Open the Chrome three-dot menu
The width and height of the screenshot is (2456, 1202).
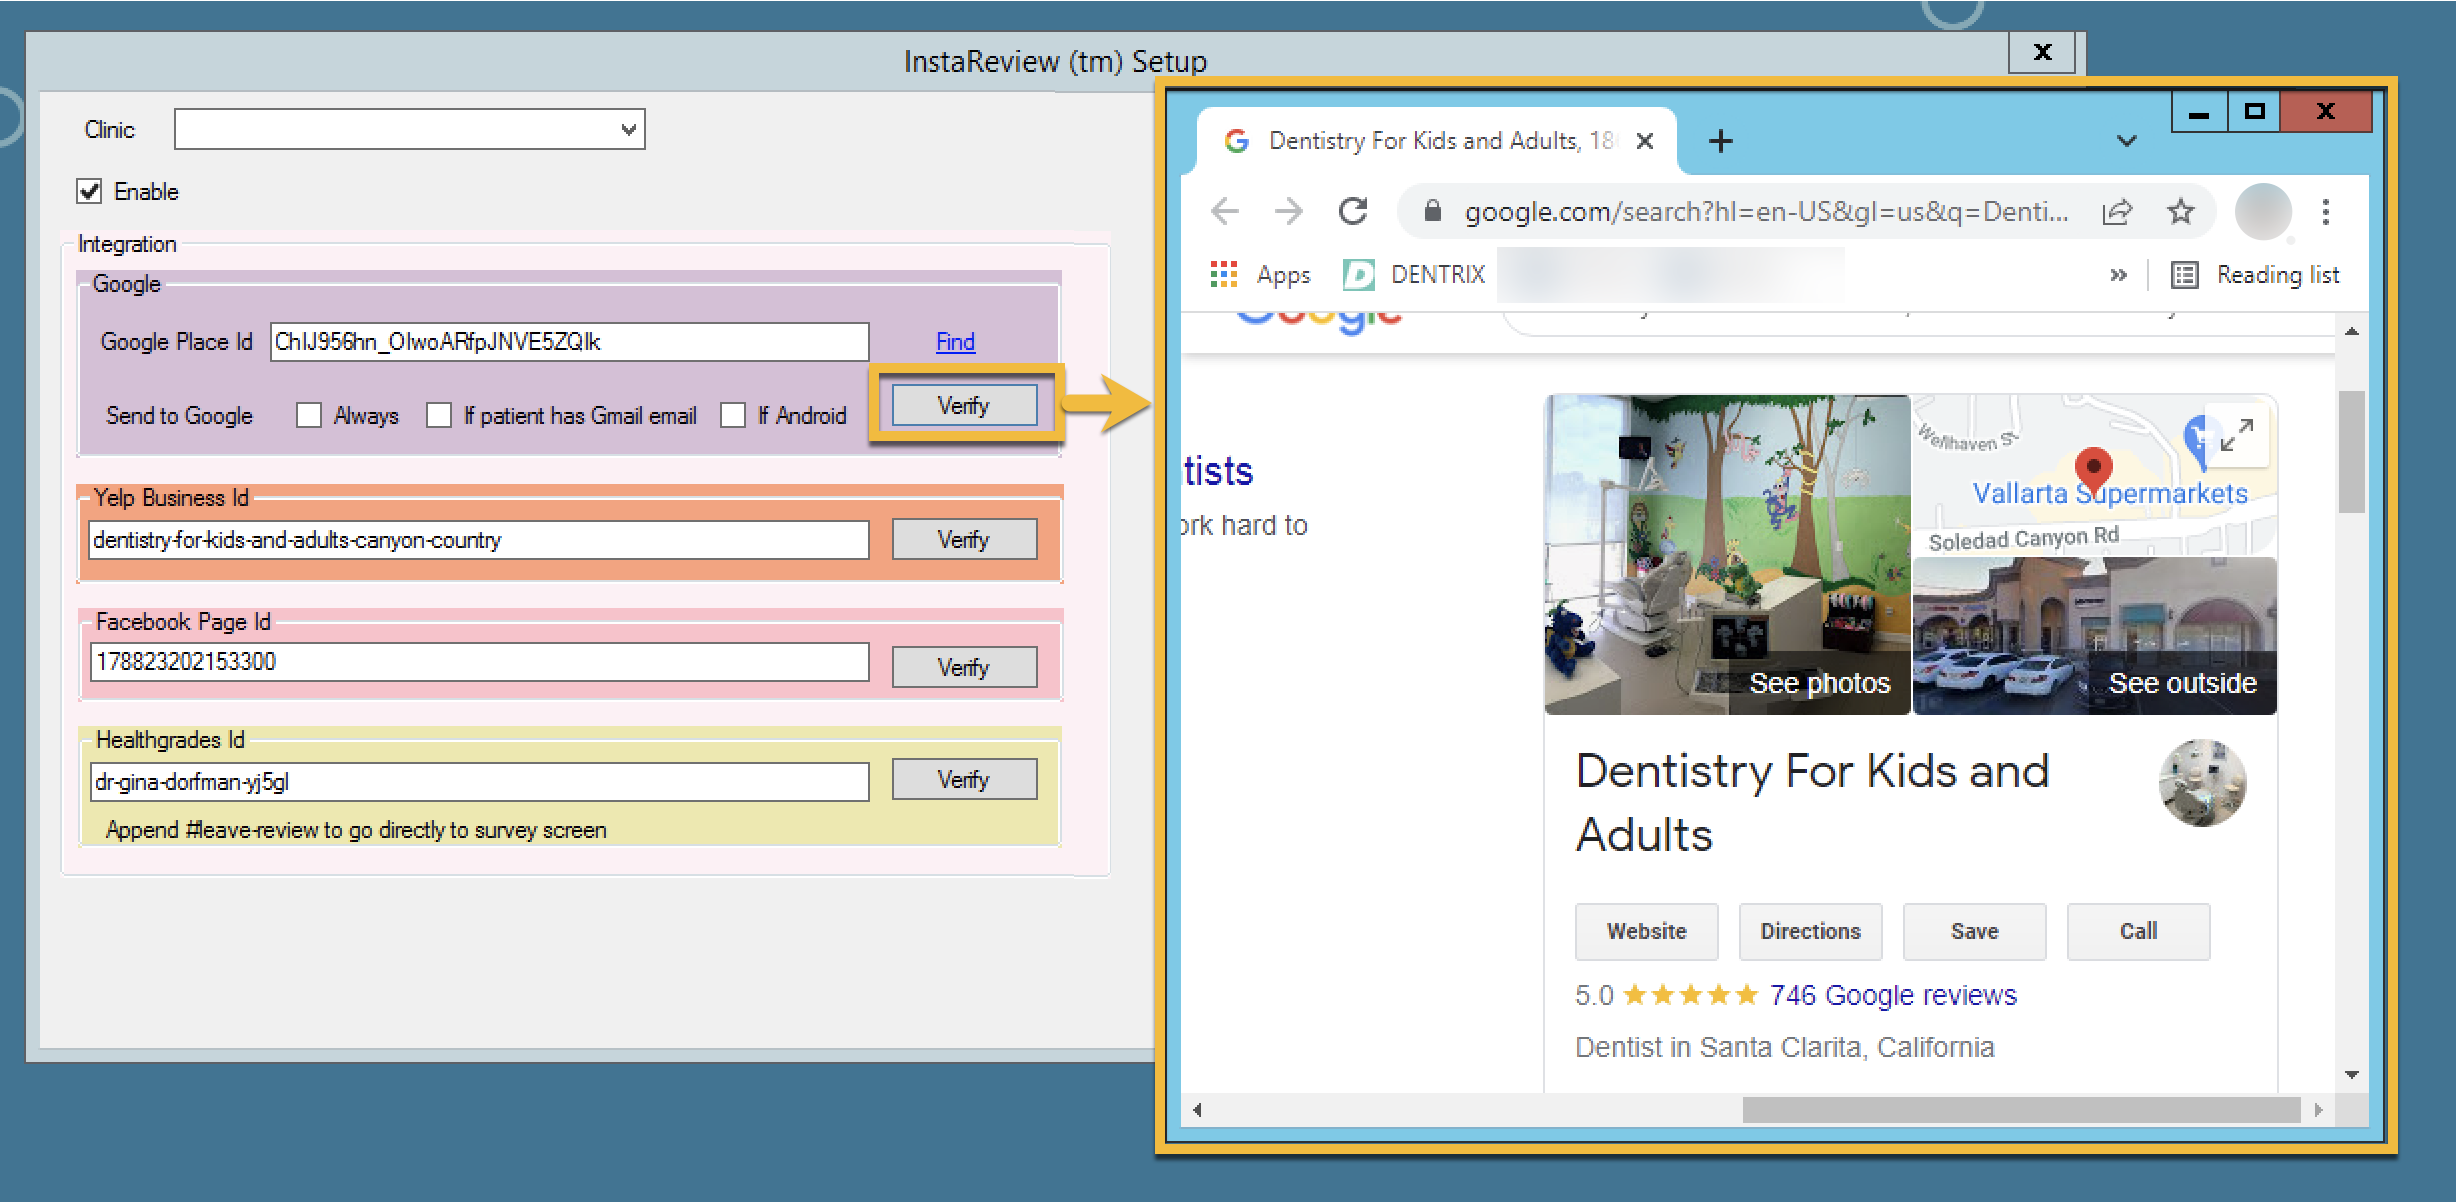2326,211
